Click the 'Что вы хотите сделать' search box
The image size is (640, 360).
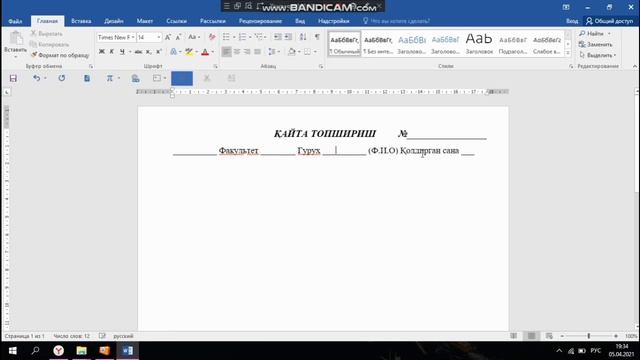[x=396, y=21]
